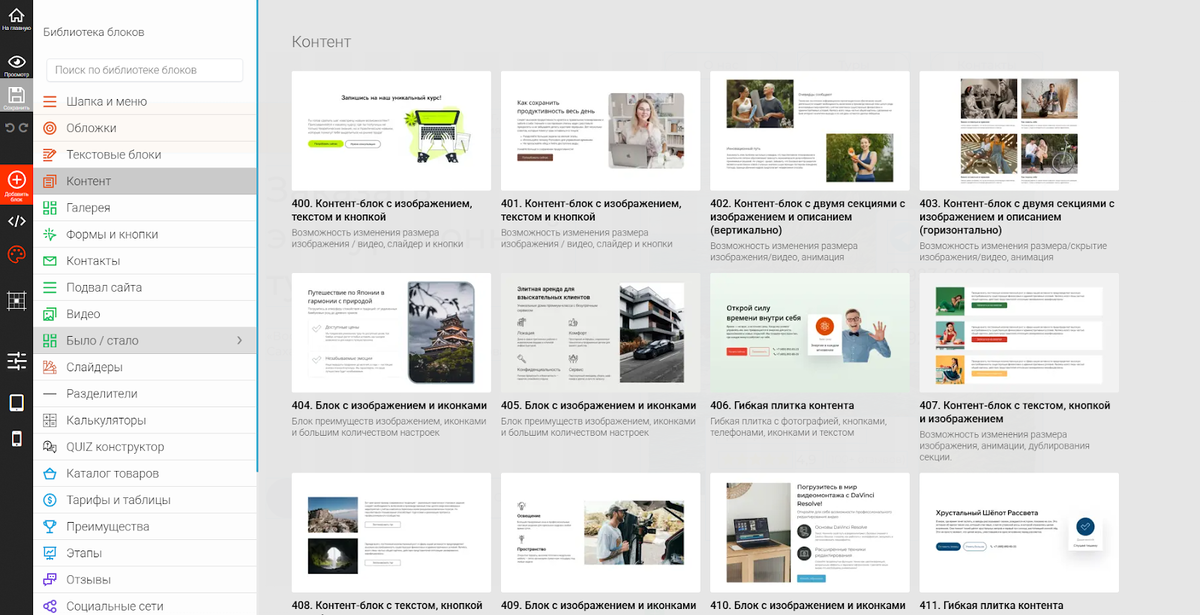Screen dimensions: 1200x615
Task: Select block 411 Хрустальный Шёпот thumbnail
Action: [1019, 533]
